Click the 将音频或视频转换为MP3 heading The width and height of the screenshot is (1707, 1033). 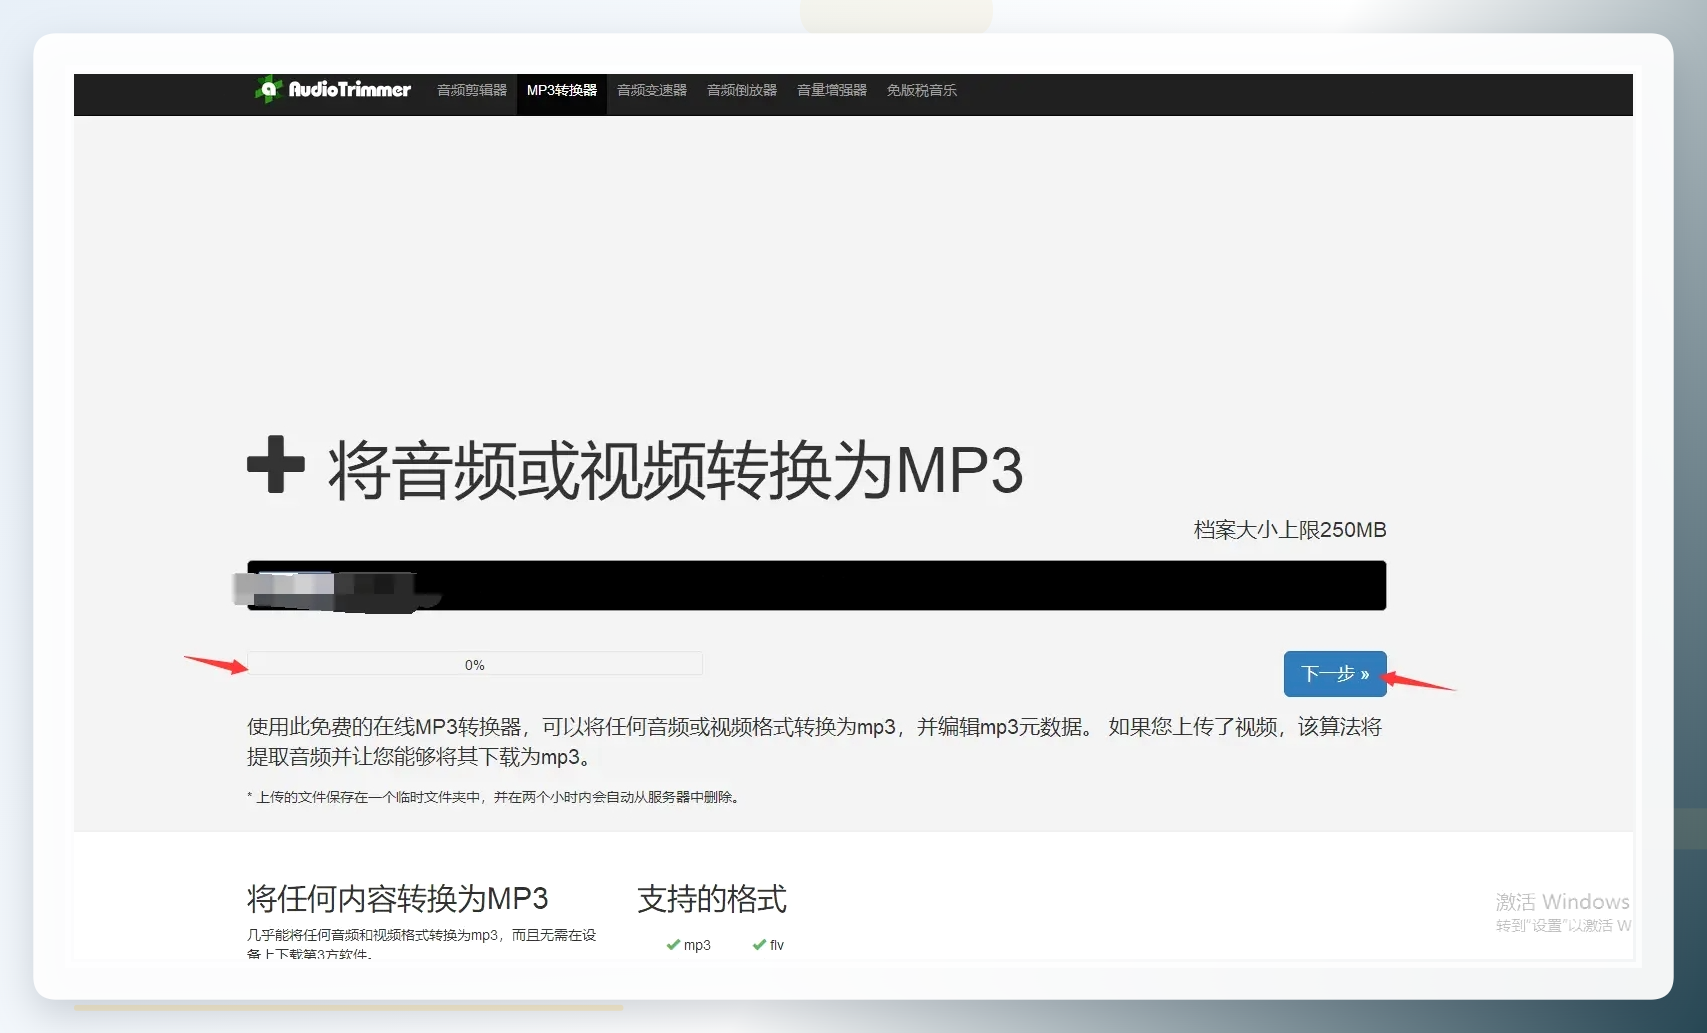[x=676, y=469]
